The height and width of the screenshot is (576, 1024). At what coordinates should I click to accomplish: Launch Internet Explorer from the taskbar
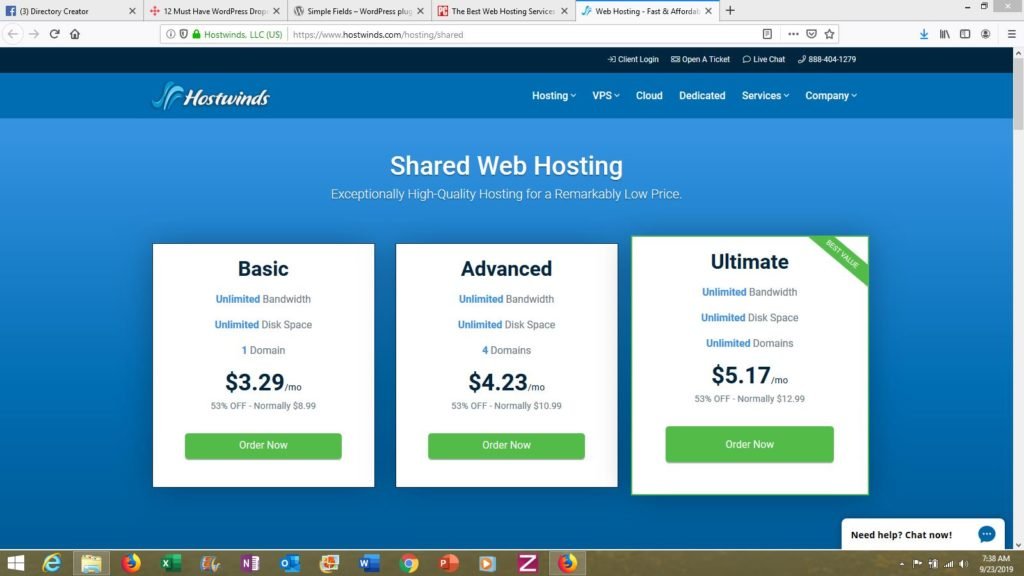[52, 563]
